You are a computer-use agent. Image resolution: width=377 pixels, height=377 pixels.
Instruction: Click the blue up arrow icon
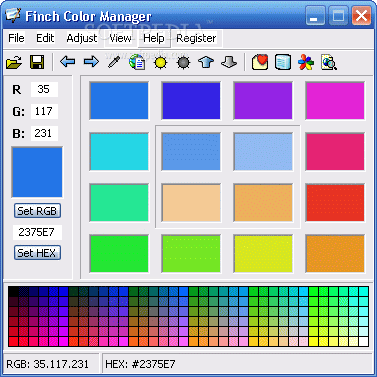[206, 62]
